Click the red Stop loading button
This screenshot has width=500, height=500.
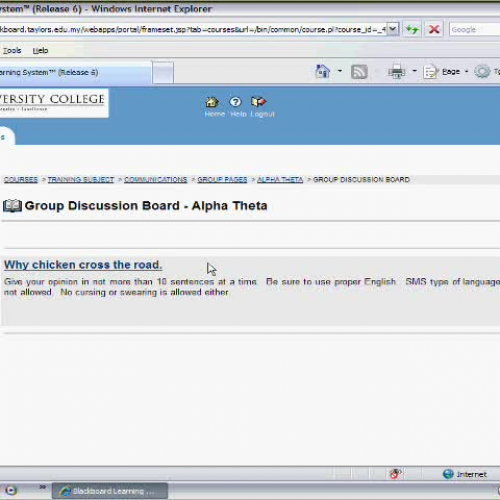[434, 30]
